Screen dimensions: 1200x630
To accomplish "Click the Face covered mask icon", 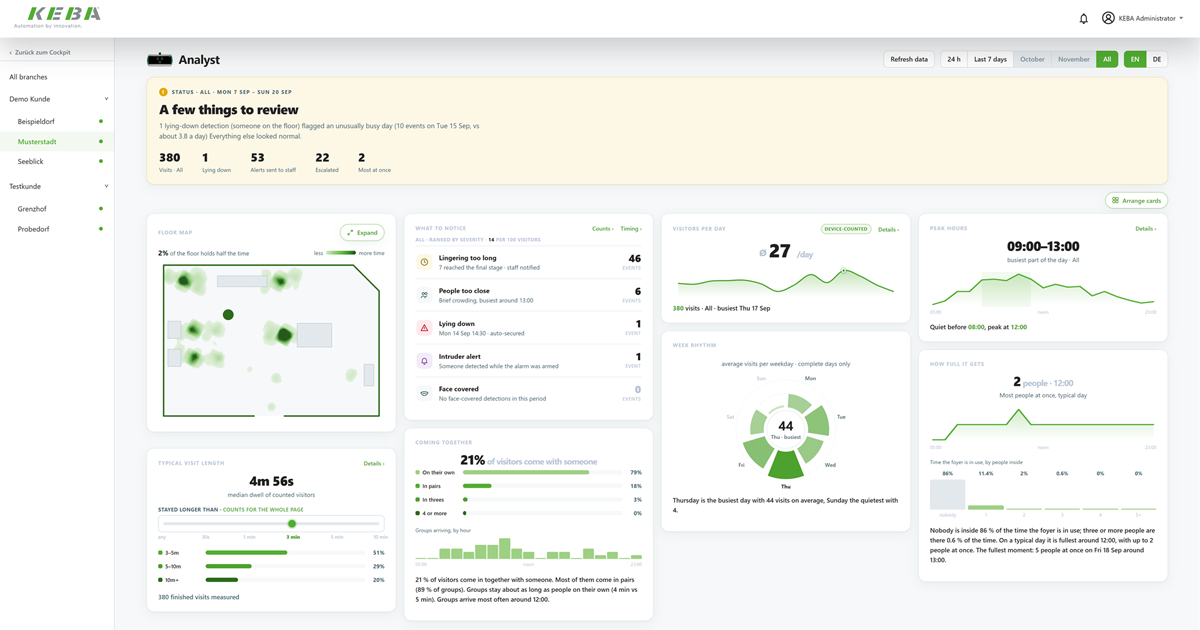I will [x=424, y=393].
